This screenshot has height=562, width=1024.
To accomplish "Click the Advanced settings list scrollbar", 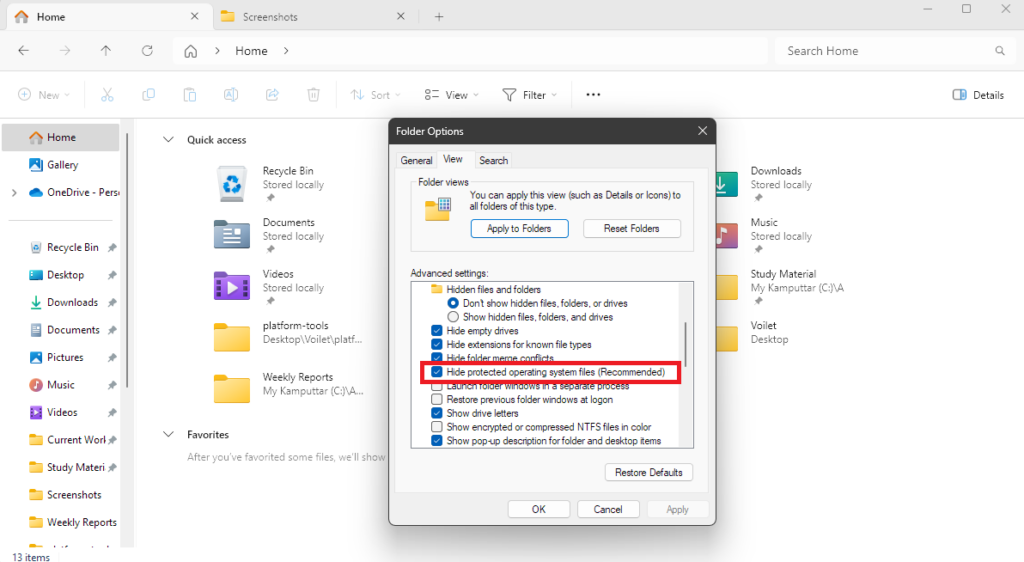I will [x=685, y=343].
